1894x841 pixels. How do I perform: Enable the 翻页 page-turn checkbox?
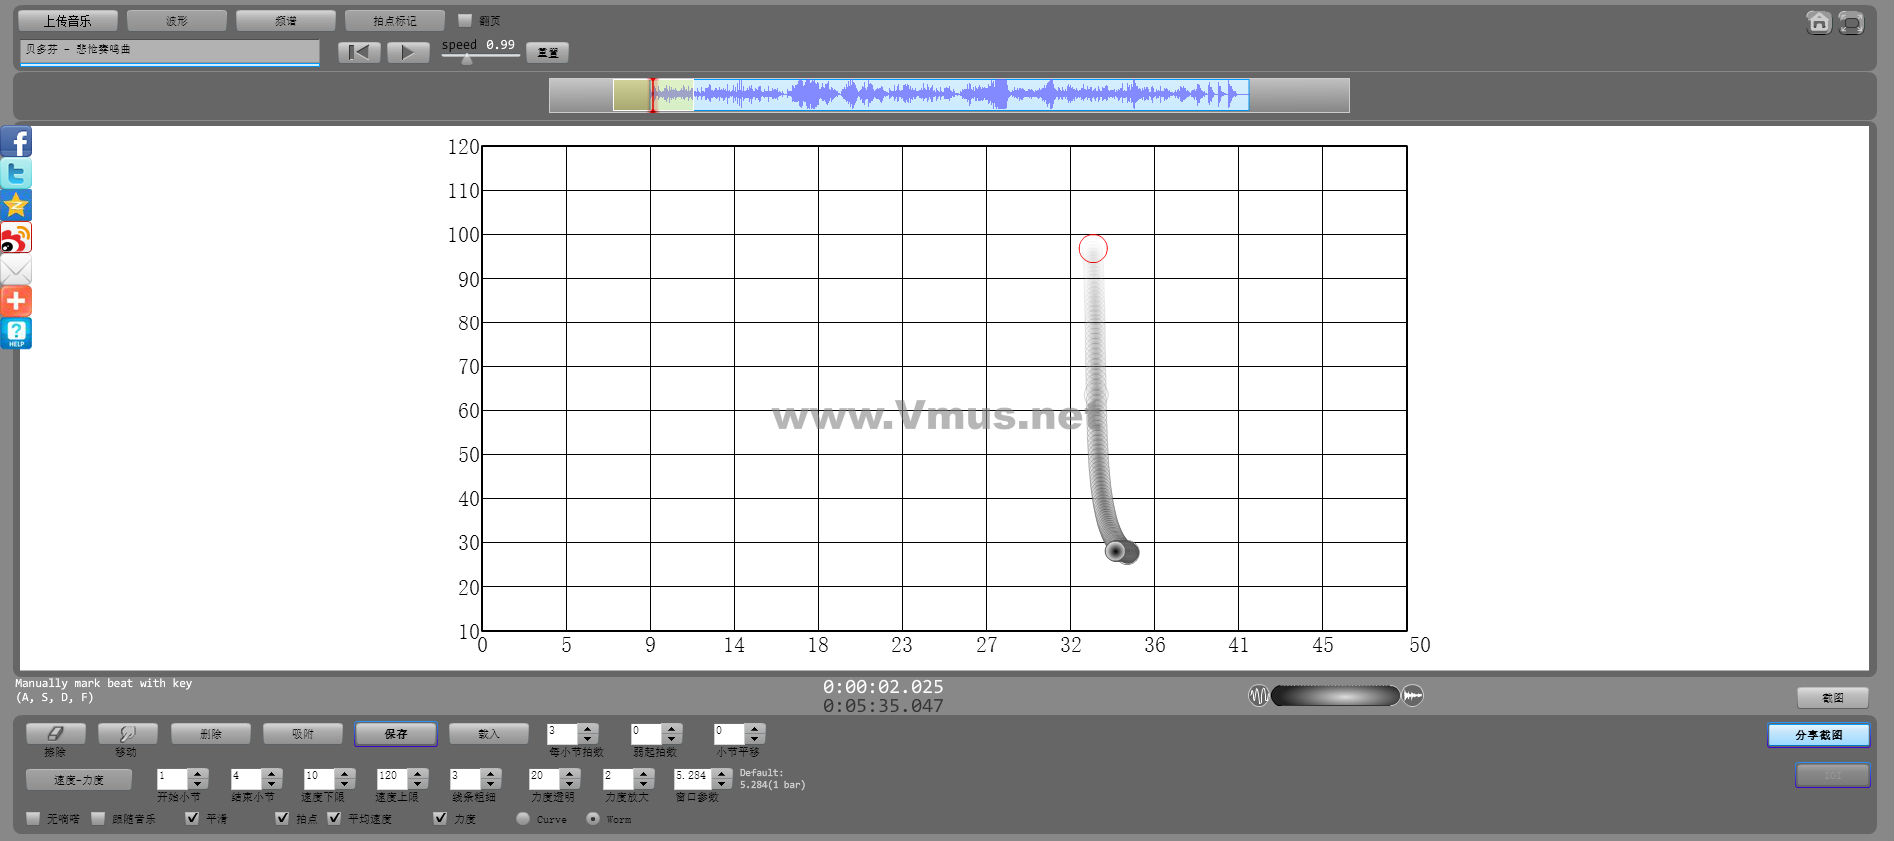pyautogui.click(x=465, y=20)
